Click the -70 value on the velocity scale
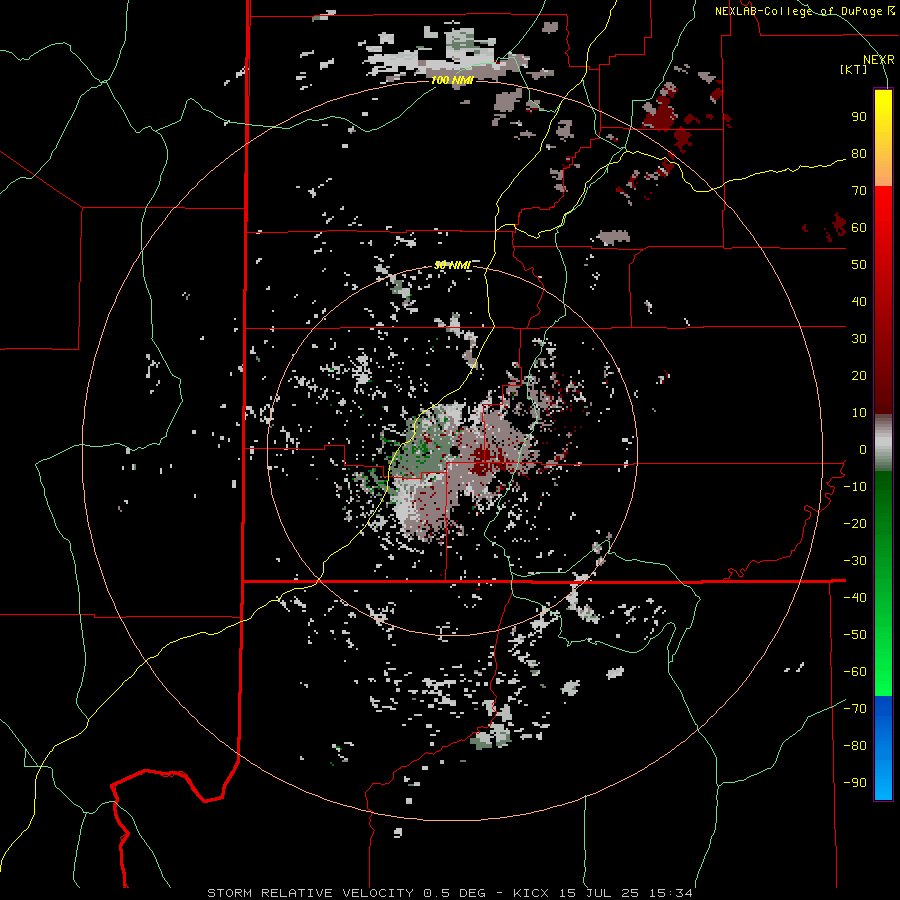The width and height of the screenshot is (900, 900). tap(855, 709)
